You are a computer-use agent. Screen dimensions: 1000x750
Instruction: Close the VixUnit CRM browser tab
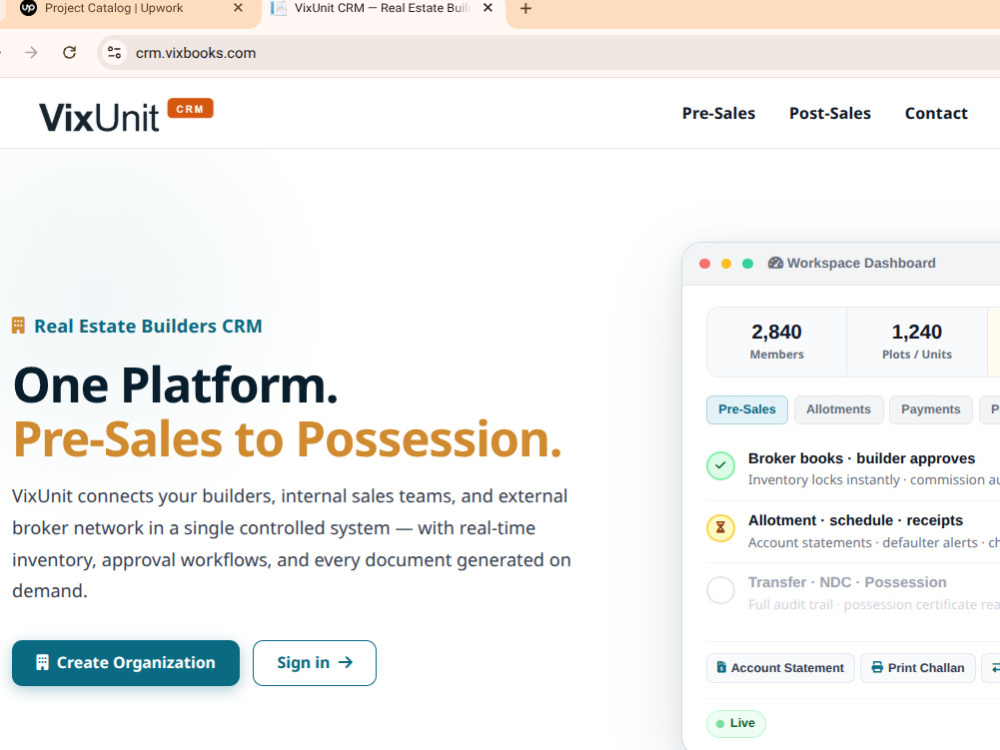point(488,8)
